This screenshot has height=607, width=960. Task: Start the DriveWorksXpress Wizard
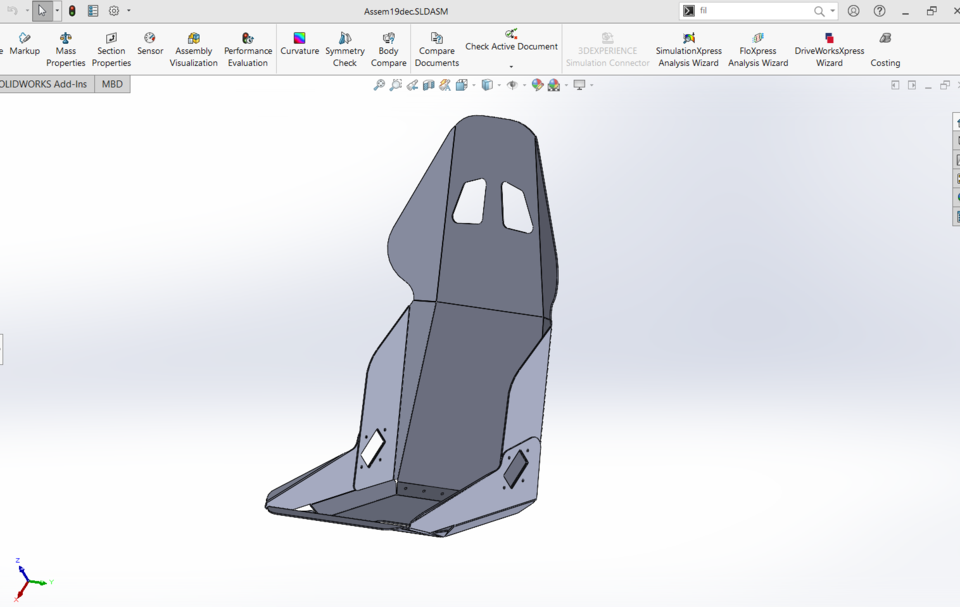(x=829, y=48)
